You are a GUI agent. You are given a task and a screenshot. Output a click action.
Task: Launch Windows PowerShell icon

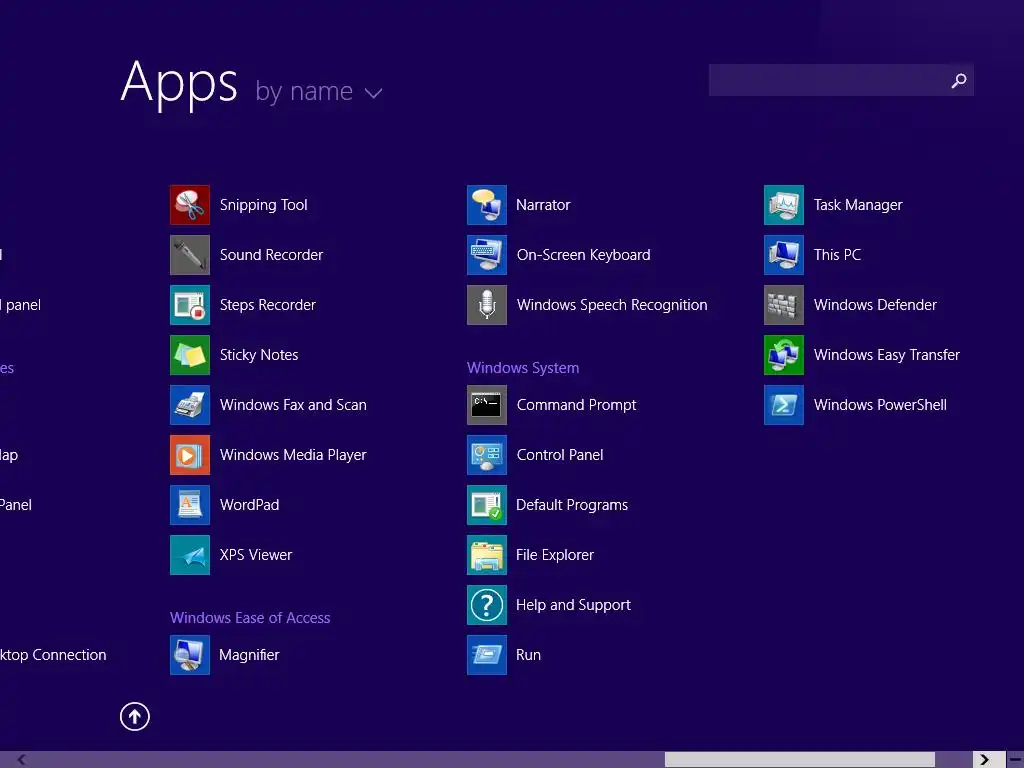[x=784, y=405]
